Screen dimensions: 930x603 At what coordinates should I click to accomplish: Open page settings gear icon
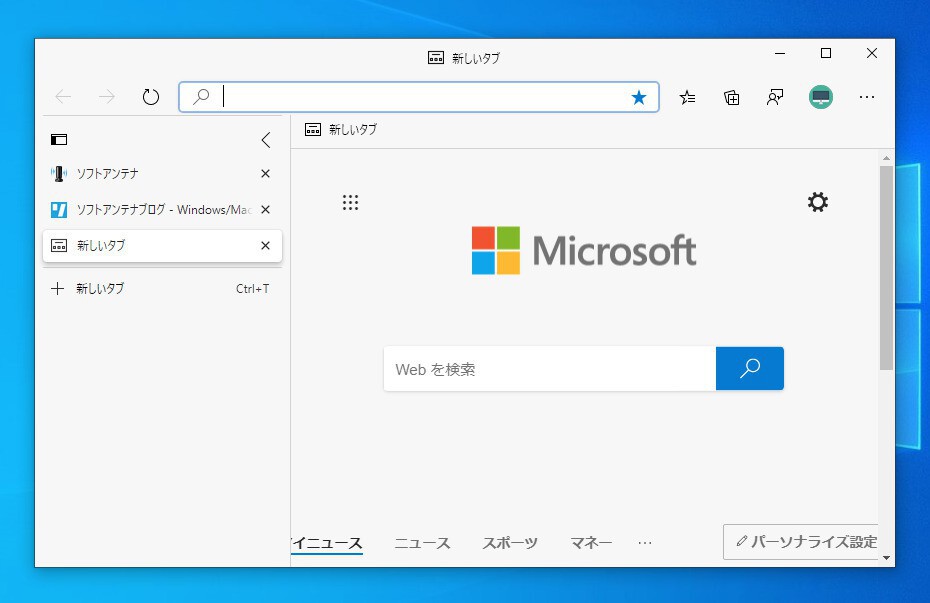(818, 202)
